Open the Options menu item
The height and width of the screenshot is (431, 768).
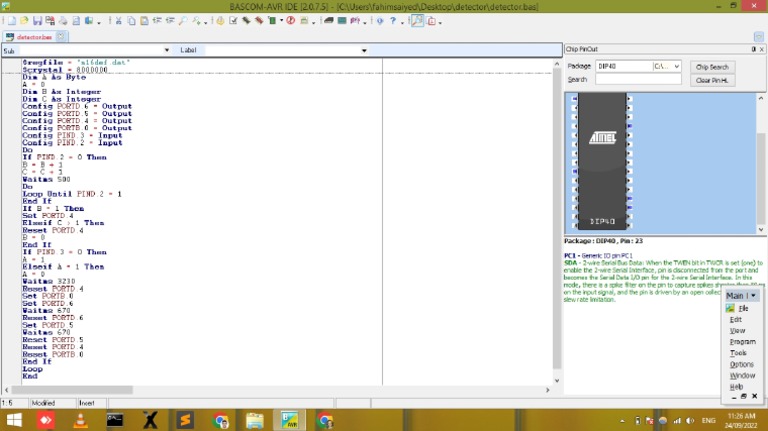741,364
